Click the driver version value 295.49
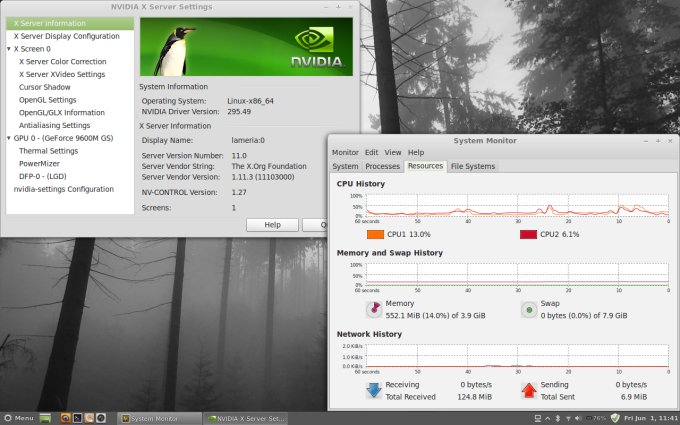680x425 pixels. 239,111
